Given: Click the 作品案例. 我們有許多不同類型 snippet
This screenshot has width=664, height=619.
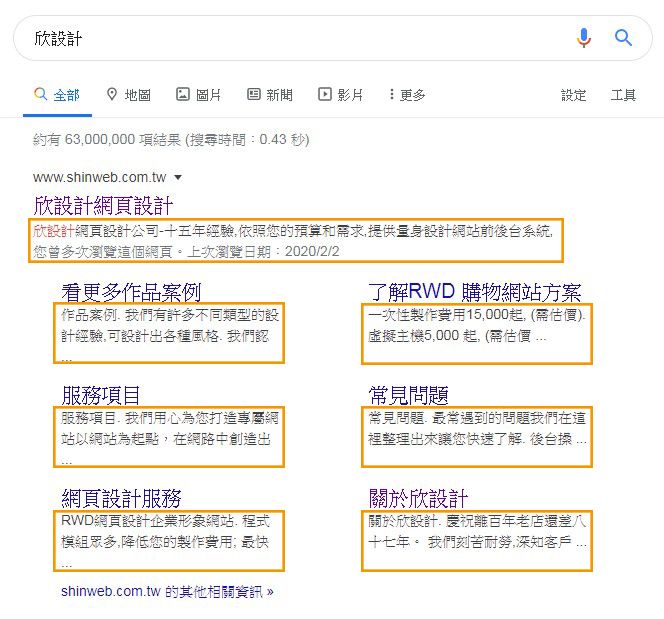Looking at the screenshot, I should tap(169, 333).
